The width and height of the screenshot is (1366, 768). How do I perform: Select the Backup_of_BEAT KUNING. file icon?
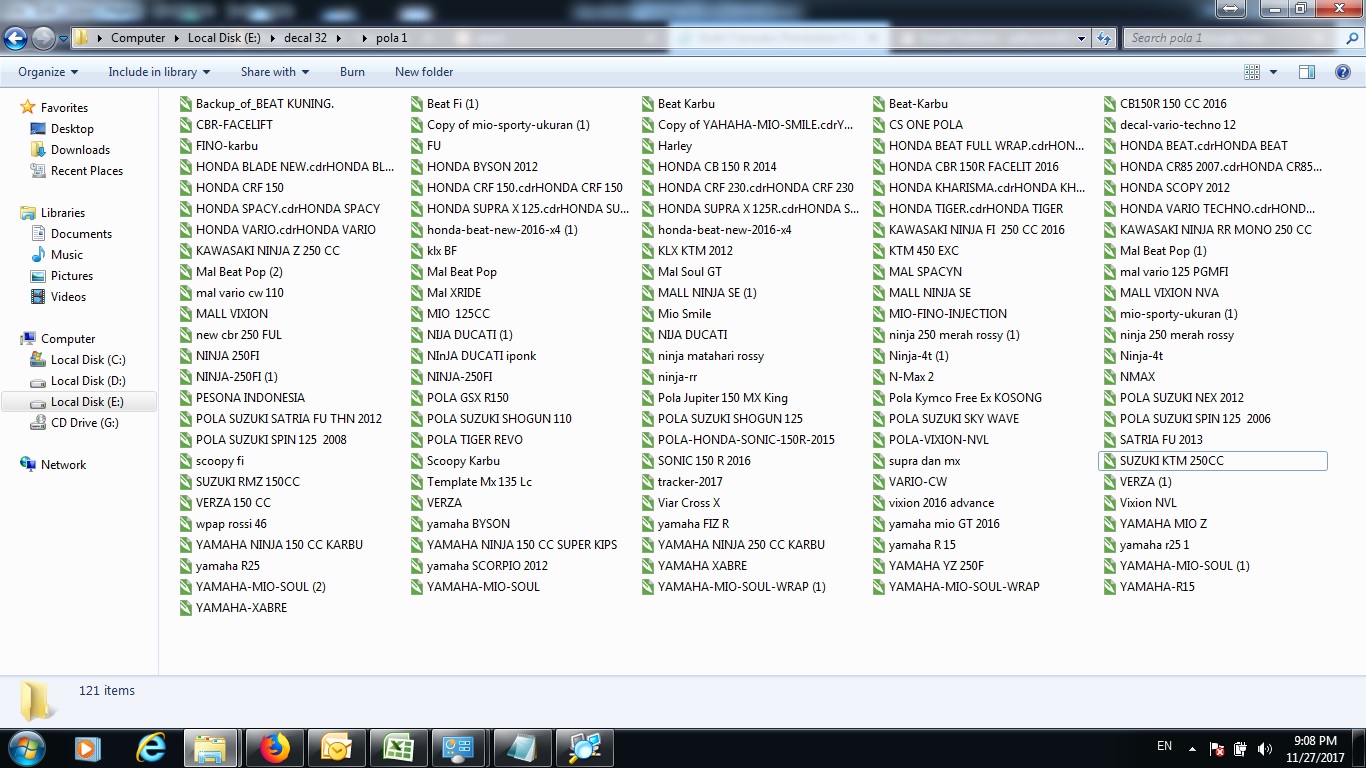point(185,104)
